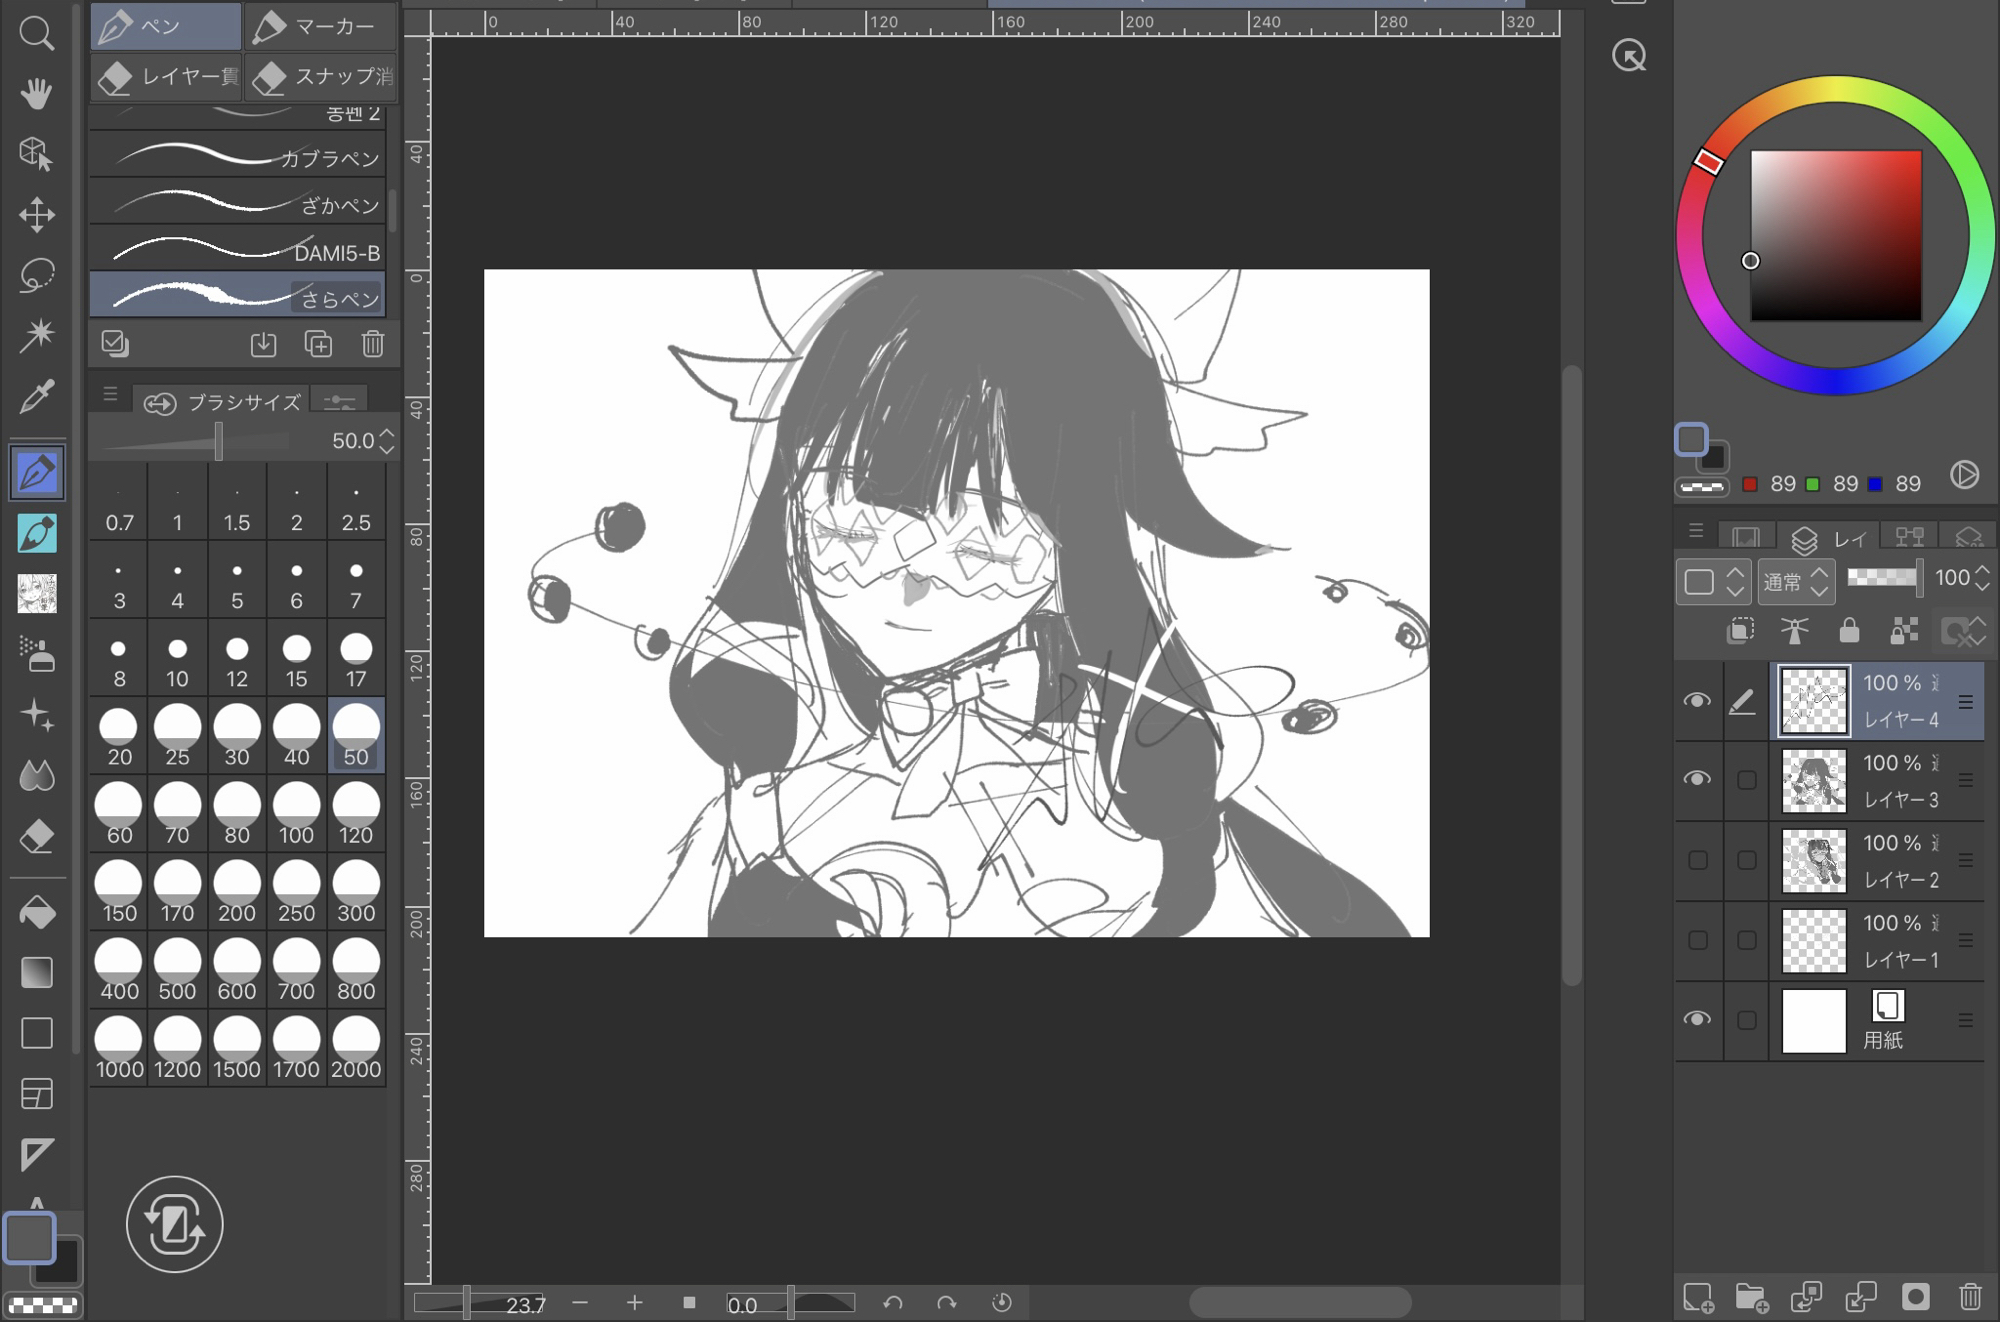
Task: Increase layer opacity with the up arrow beside 100
Action: (1982, 570)
